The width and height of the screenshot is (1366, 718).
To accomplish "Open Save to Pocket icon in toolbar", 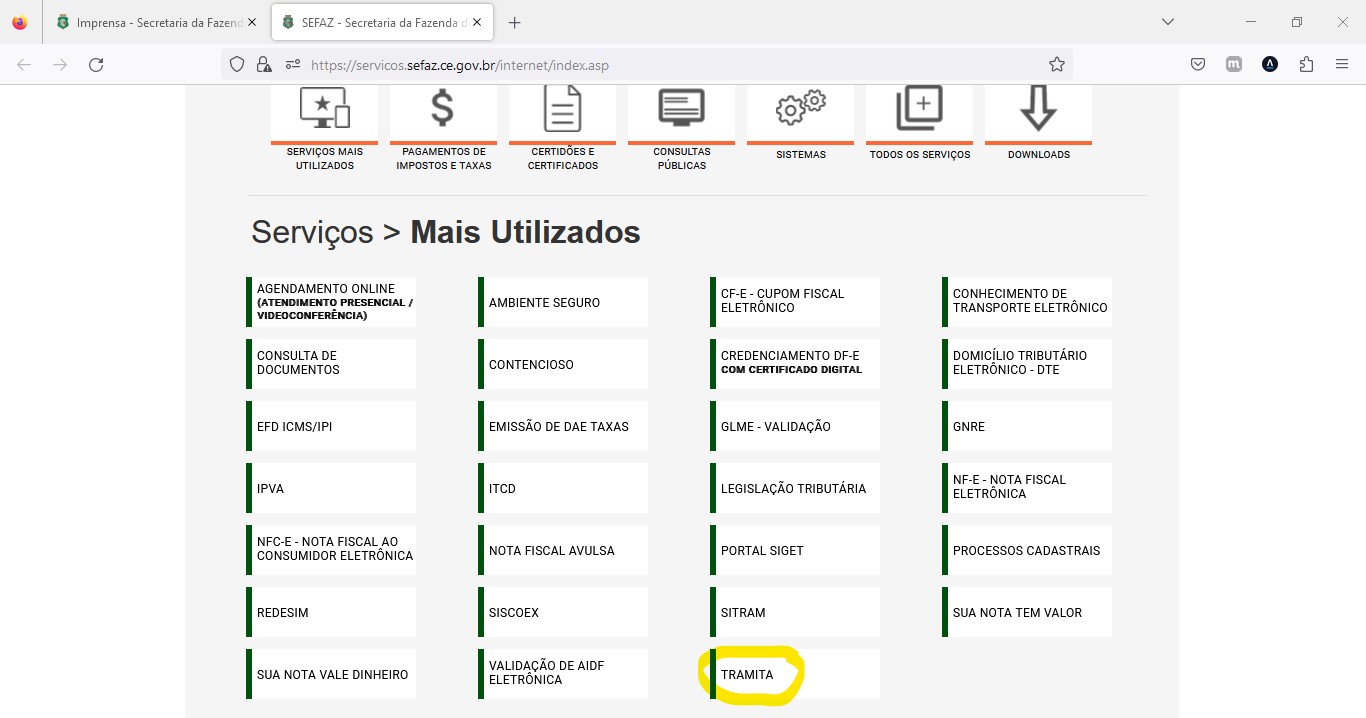I will pos(1198,65).
